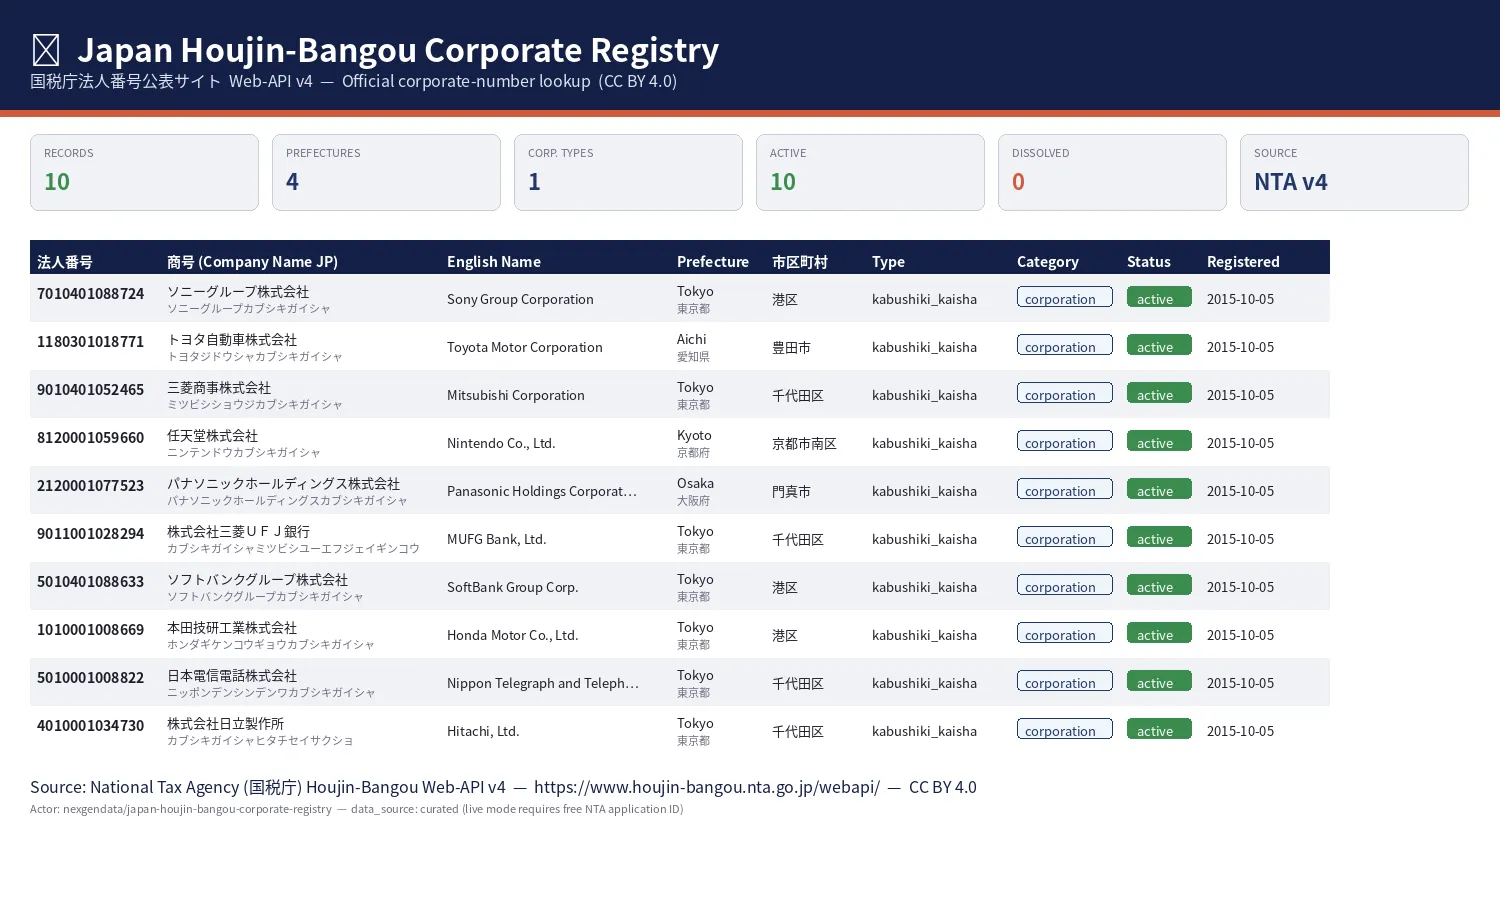1500x920 pixels.
Task: Select corporate number 1180301018771
Action: click(x=91, y=342)
